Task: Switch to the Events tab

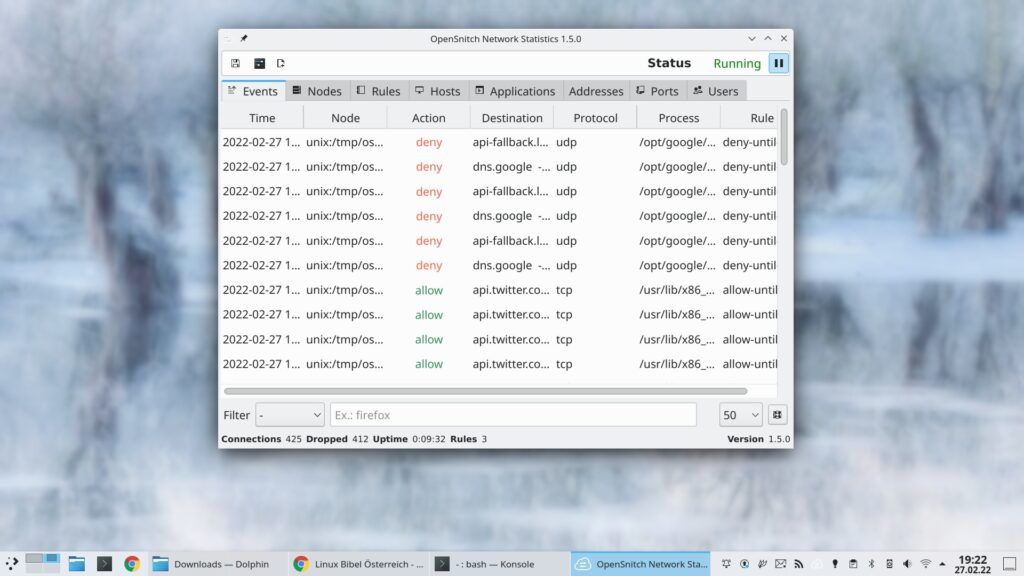Action: point(253,91)
